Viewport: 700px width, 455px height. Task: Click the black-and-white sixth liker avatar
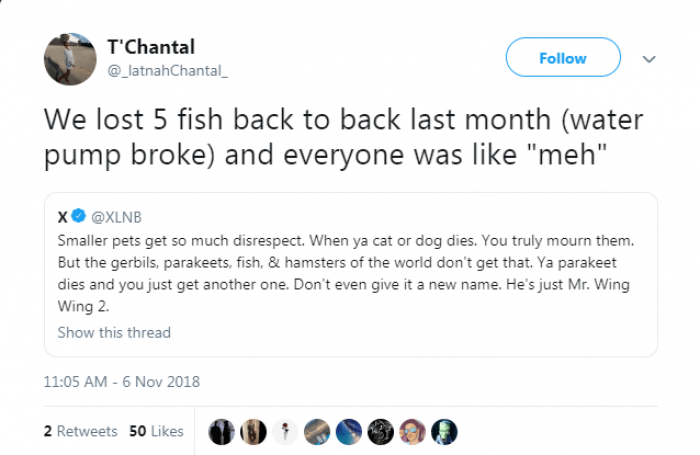pyautogui.click(x=381, y=431)
